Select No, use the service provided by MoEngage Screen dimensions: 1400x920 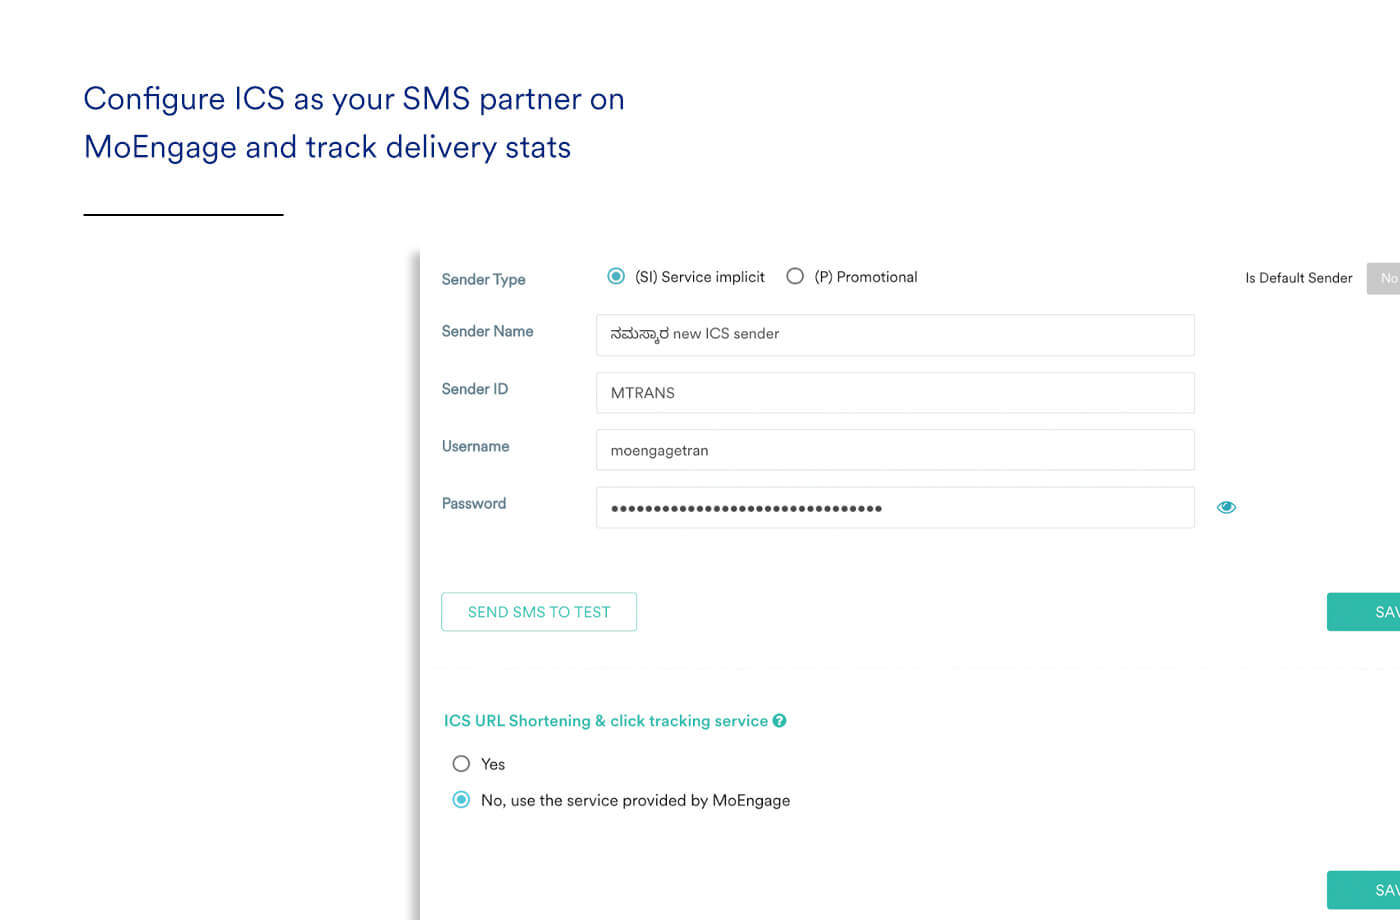pos(461,800)
